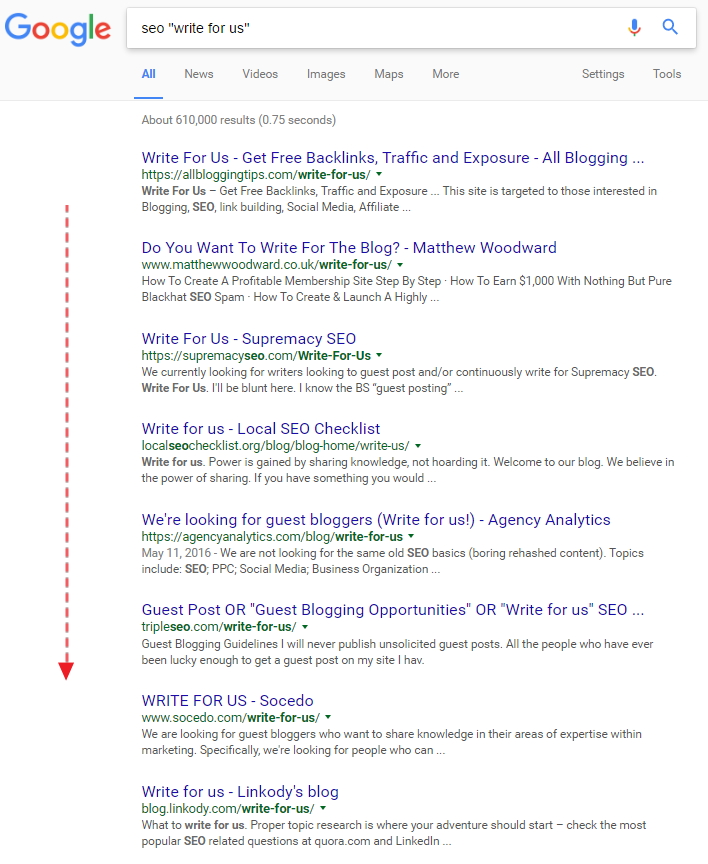This screenshot has width=708, height=864.
Task: Open the All Blogging Tips result title
Action: [x=392, y=158]
